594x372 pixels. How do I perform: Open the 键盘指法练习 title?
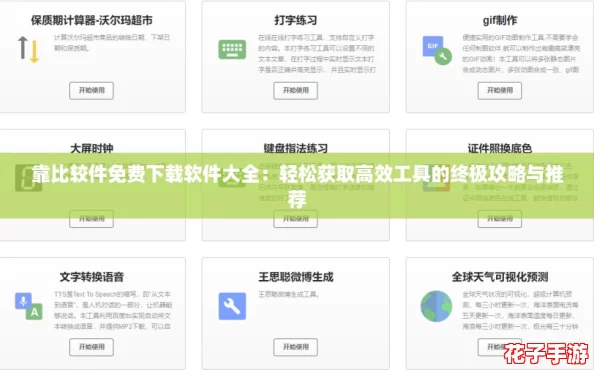point(295,148)
